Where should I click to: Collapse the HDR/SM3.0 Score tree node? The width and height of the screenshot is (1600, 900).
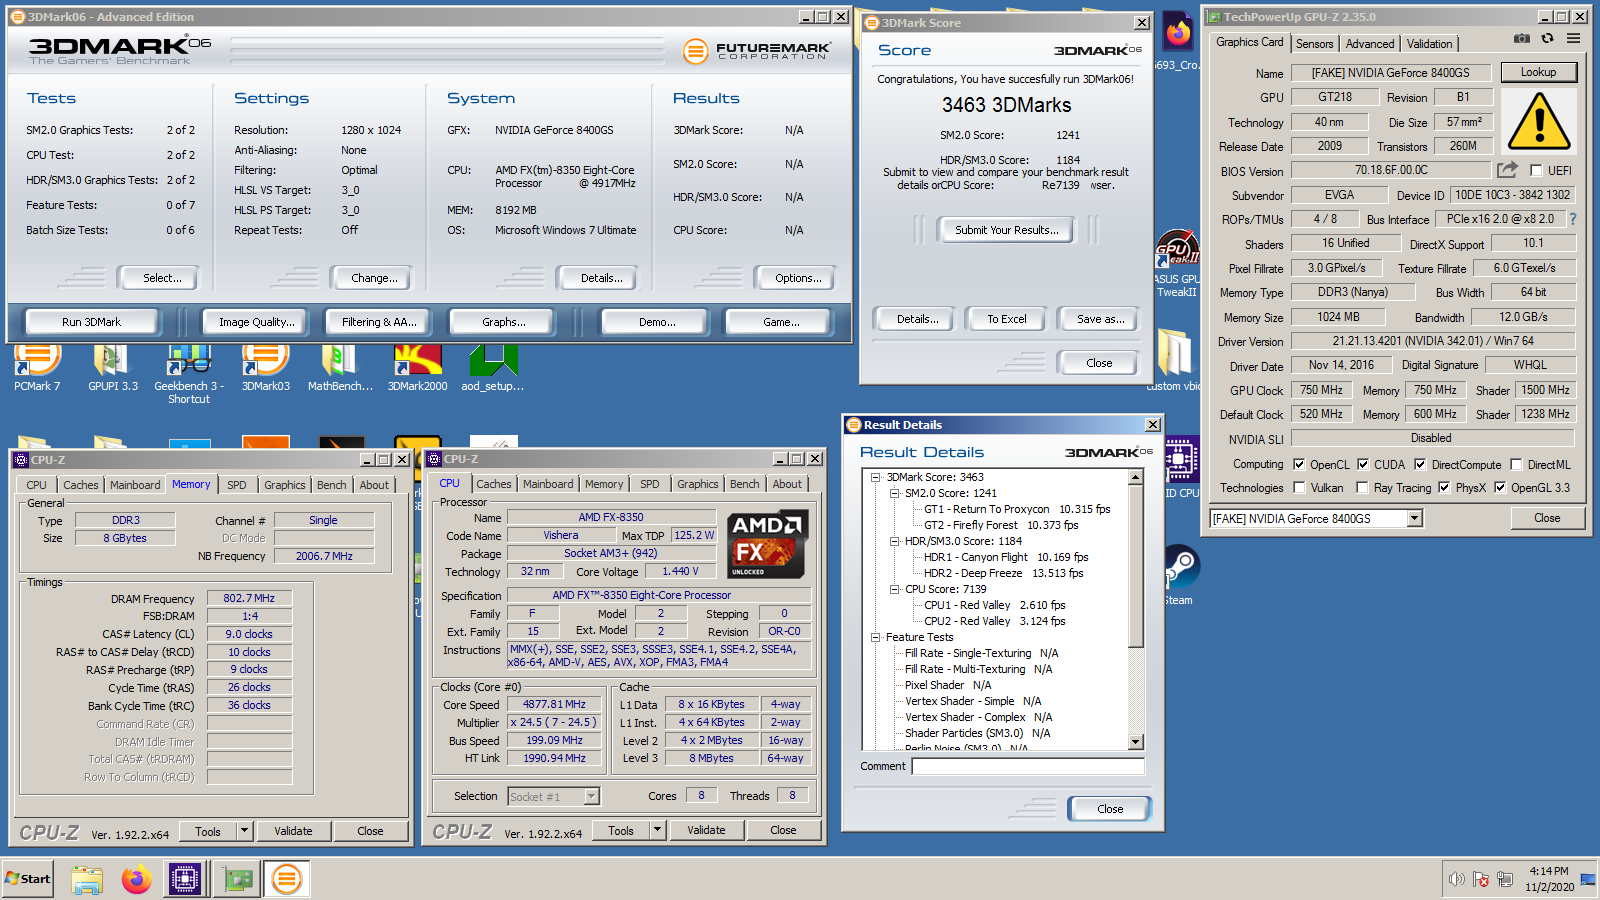tap(895, 541)
